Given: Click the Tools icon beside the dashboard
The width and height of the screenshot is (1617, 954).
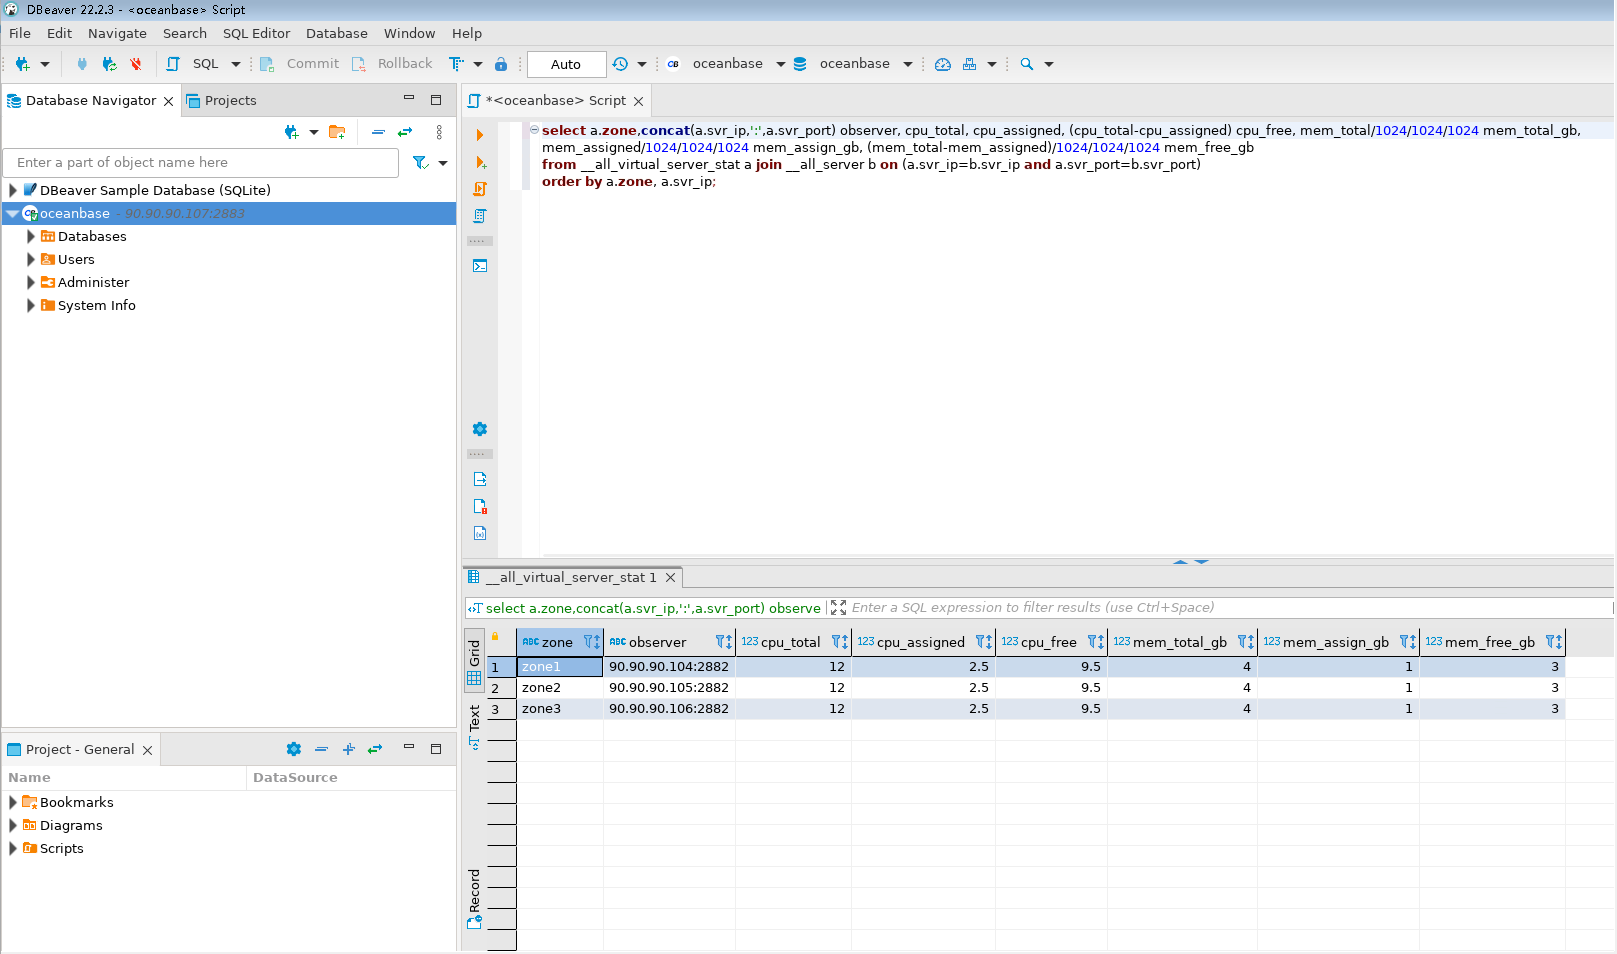Looking at the screenshot, I should click(969, 64).
